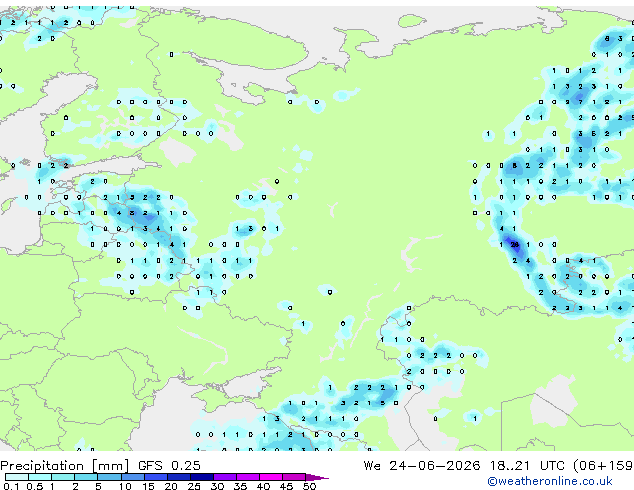Image resolution: width=634 pixels, height=490 pixels.
Task: Click the "GFS 0.25" model label
Action: coord(169,466)
